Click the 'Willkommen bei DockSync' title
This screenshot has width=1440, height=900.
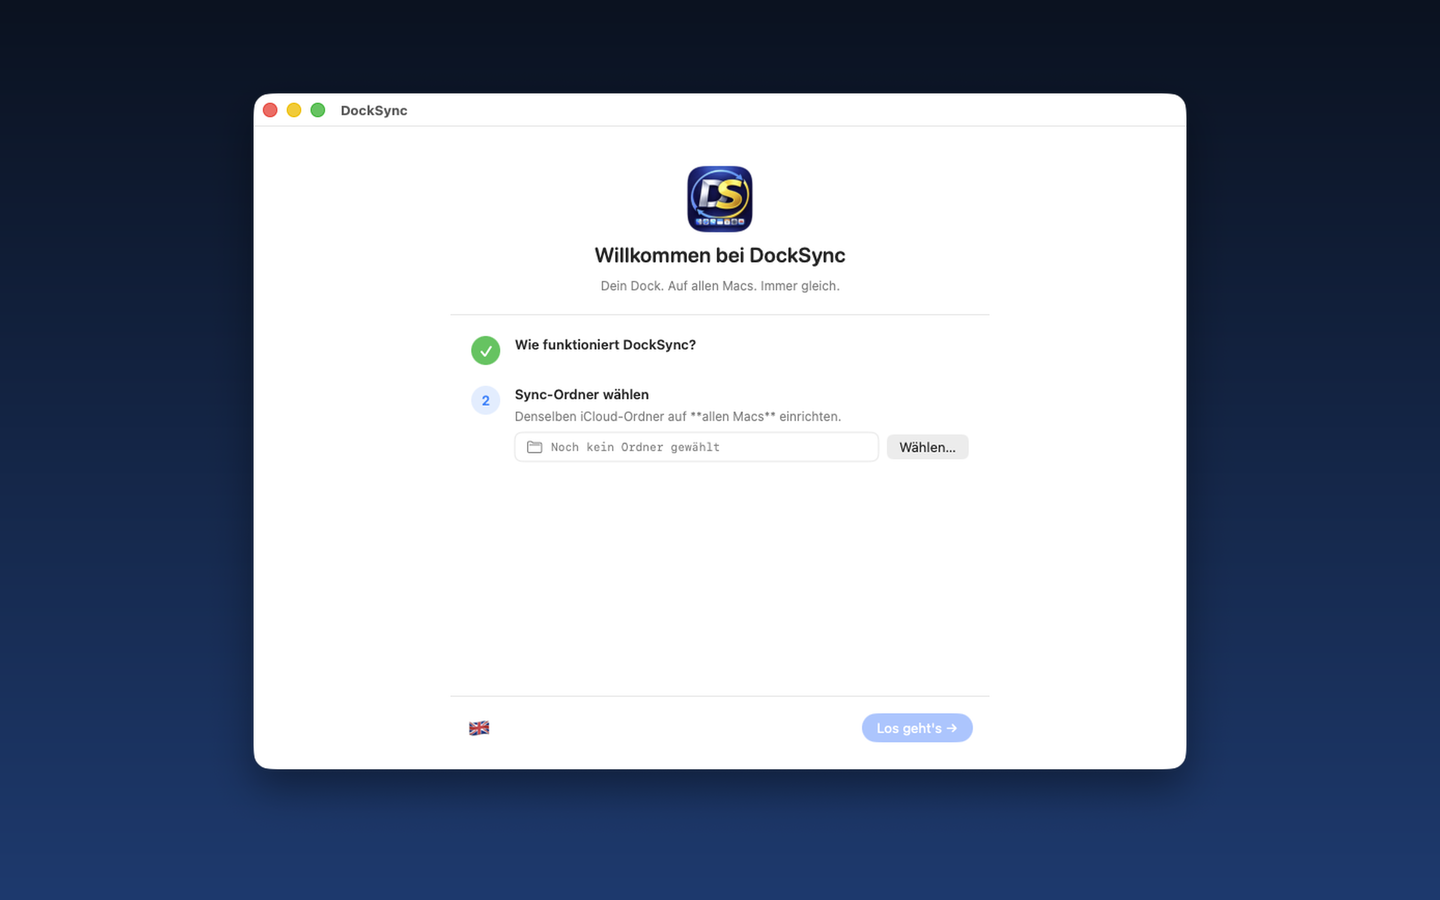(720, 255)
